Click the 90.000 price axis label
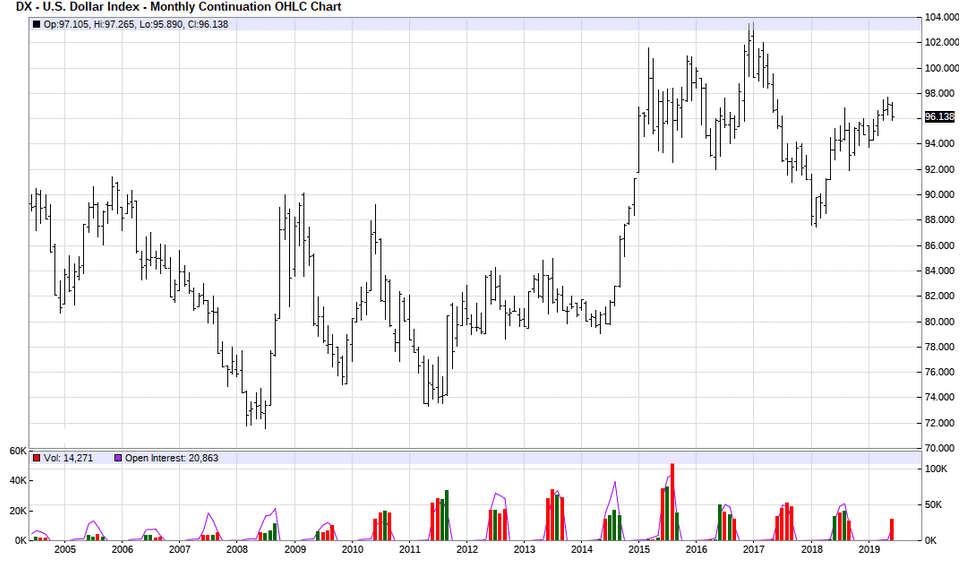Viewport: 963px width, 563px height. (x=940, y=195)
